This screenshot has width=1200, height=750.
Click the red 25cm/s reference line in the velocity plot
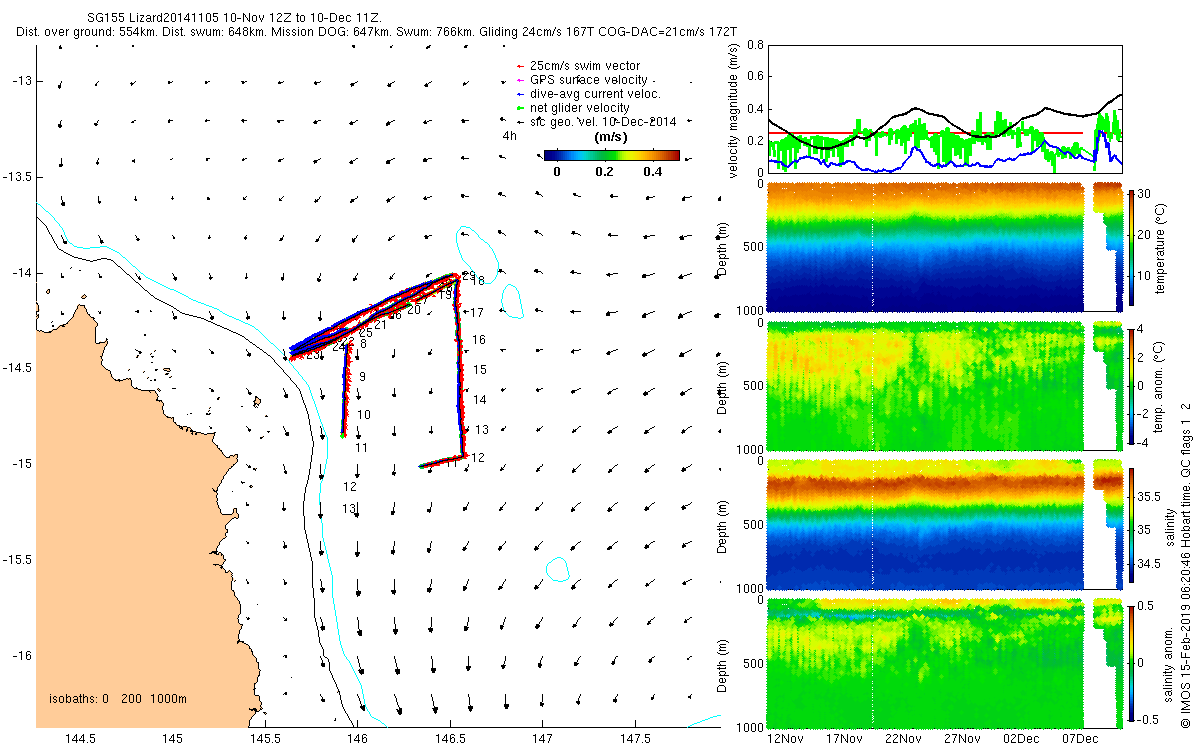[925, 133]
